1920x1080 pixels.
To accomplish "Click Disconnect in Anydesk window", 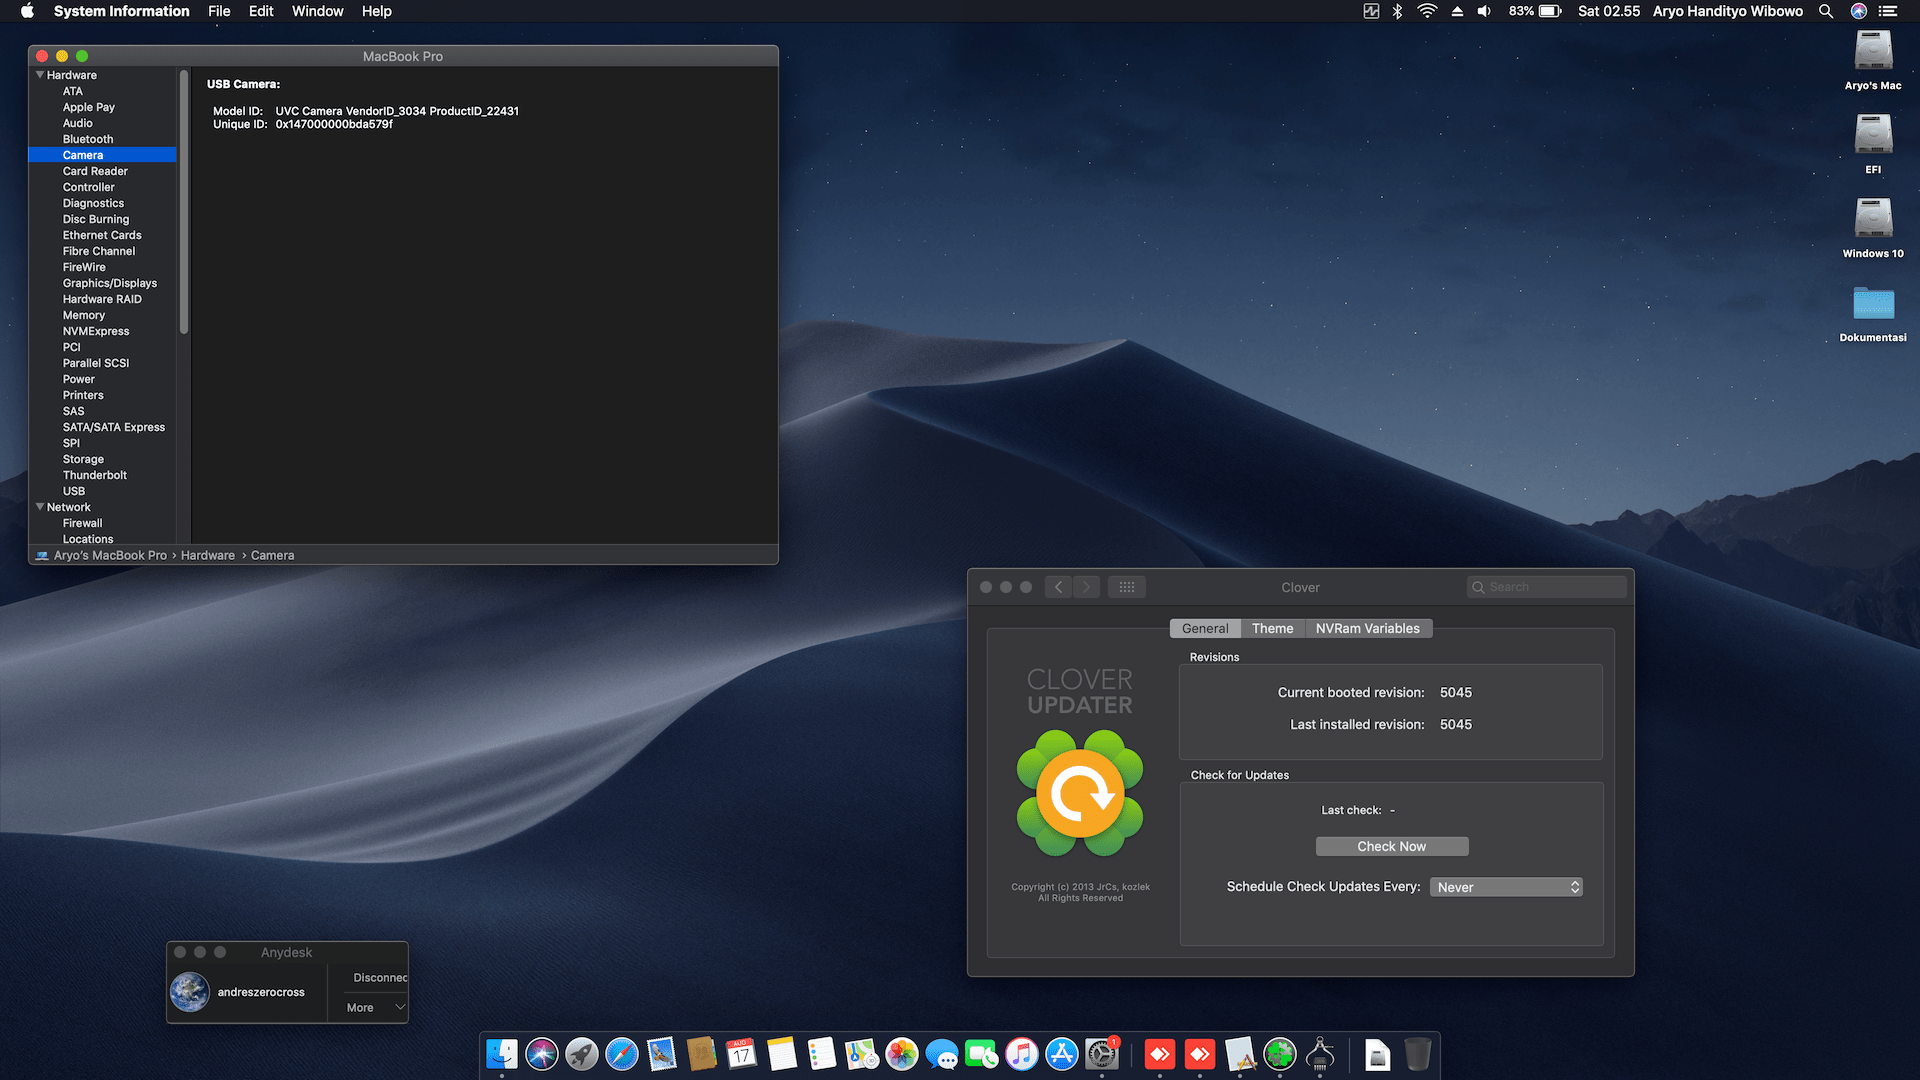I will [x=380, y=977].
